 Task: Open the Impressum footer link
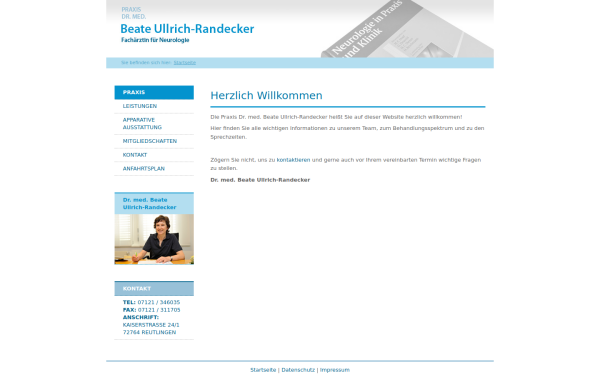tap(335, 370)
